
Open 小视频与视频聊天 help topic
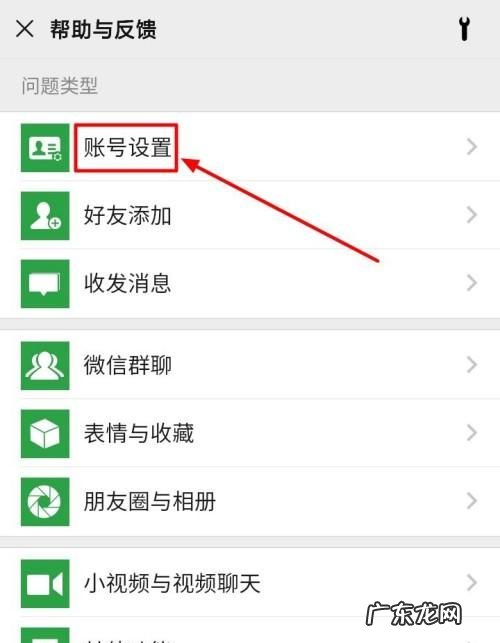click(x=250, y=583)
